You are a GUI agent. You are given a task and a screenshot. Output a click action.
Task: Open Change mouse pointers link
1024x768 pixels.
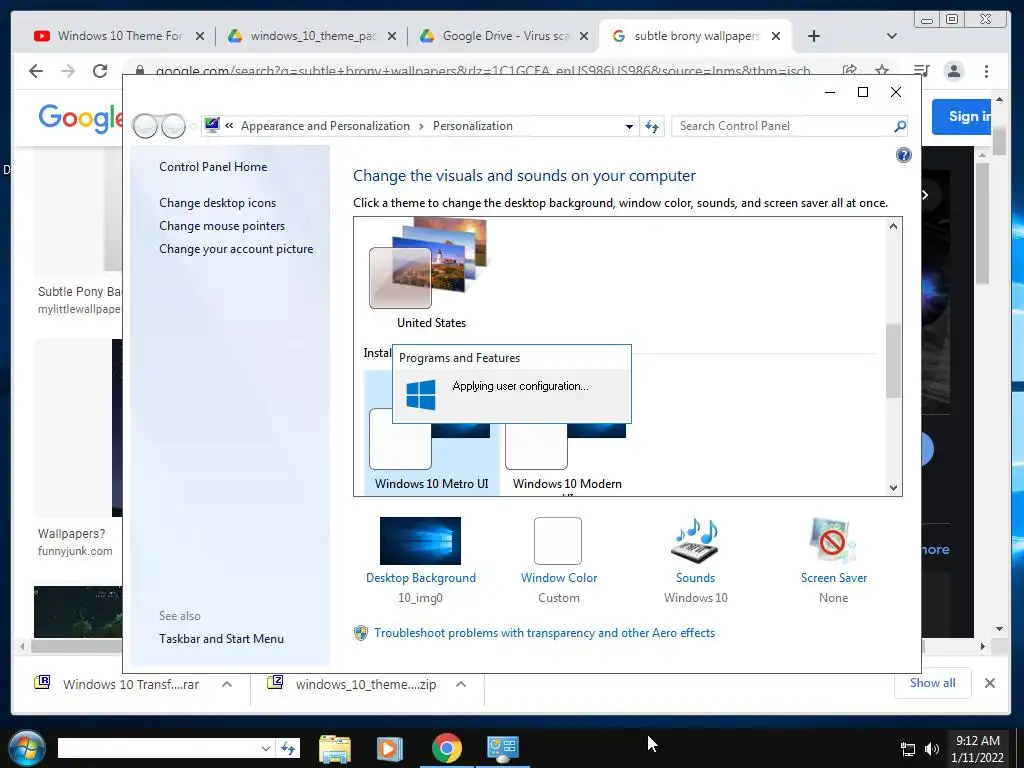pyautogui.click(x=222, y=225)
